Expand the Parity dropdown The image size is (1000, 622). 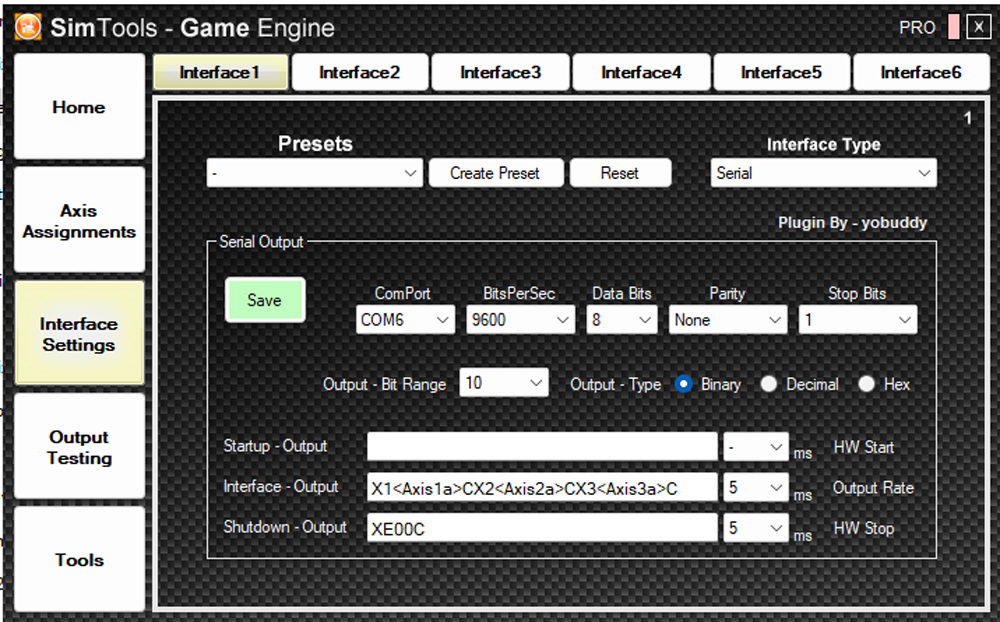click(x=727, y=320)
